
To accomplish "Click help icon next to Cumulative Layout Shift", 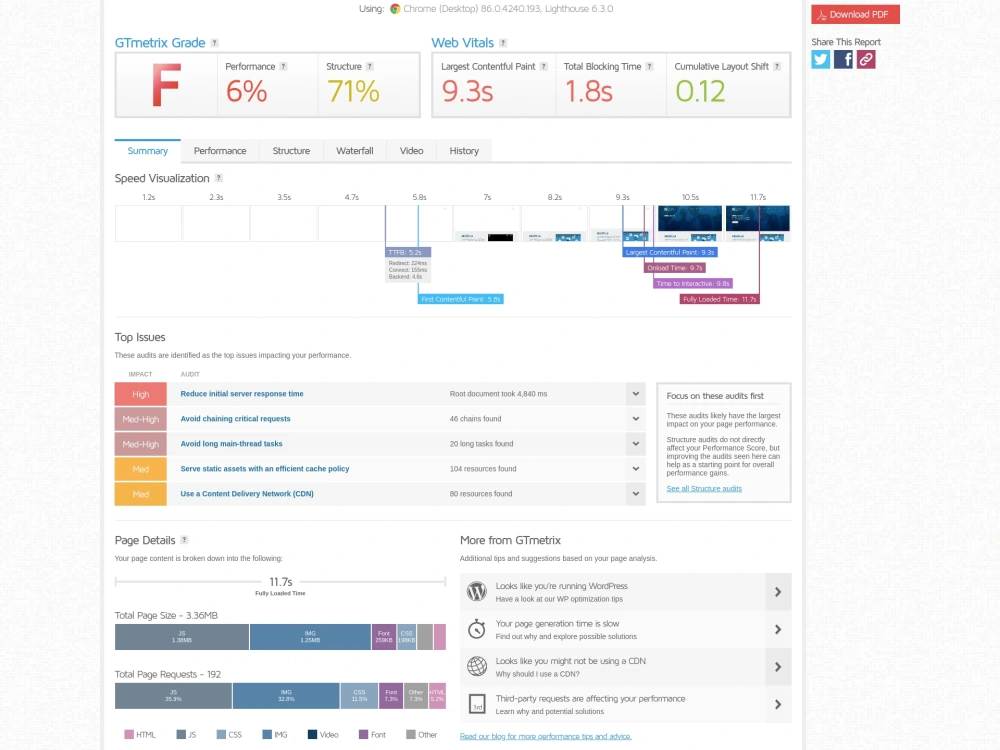I will click(x=777, y=66).
